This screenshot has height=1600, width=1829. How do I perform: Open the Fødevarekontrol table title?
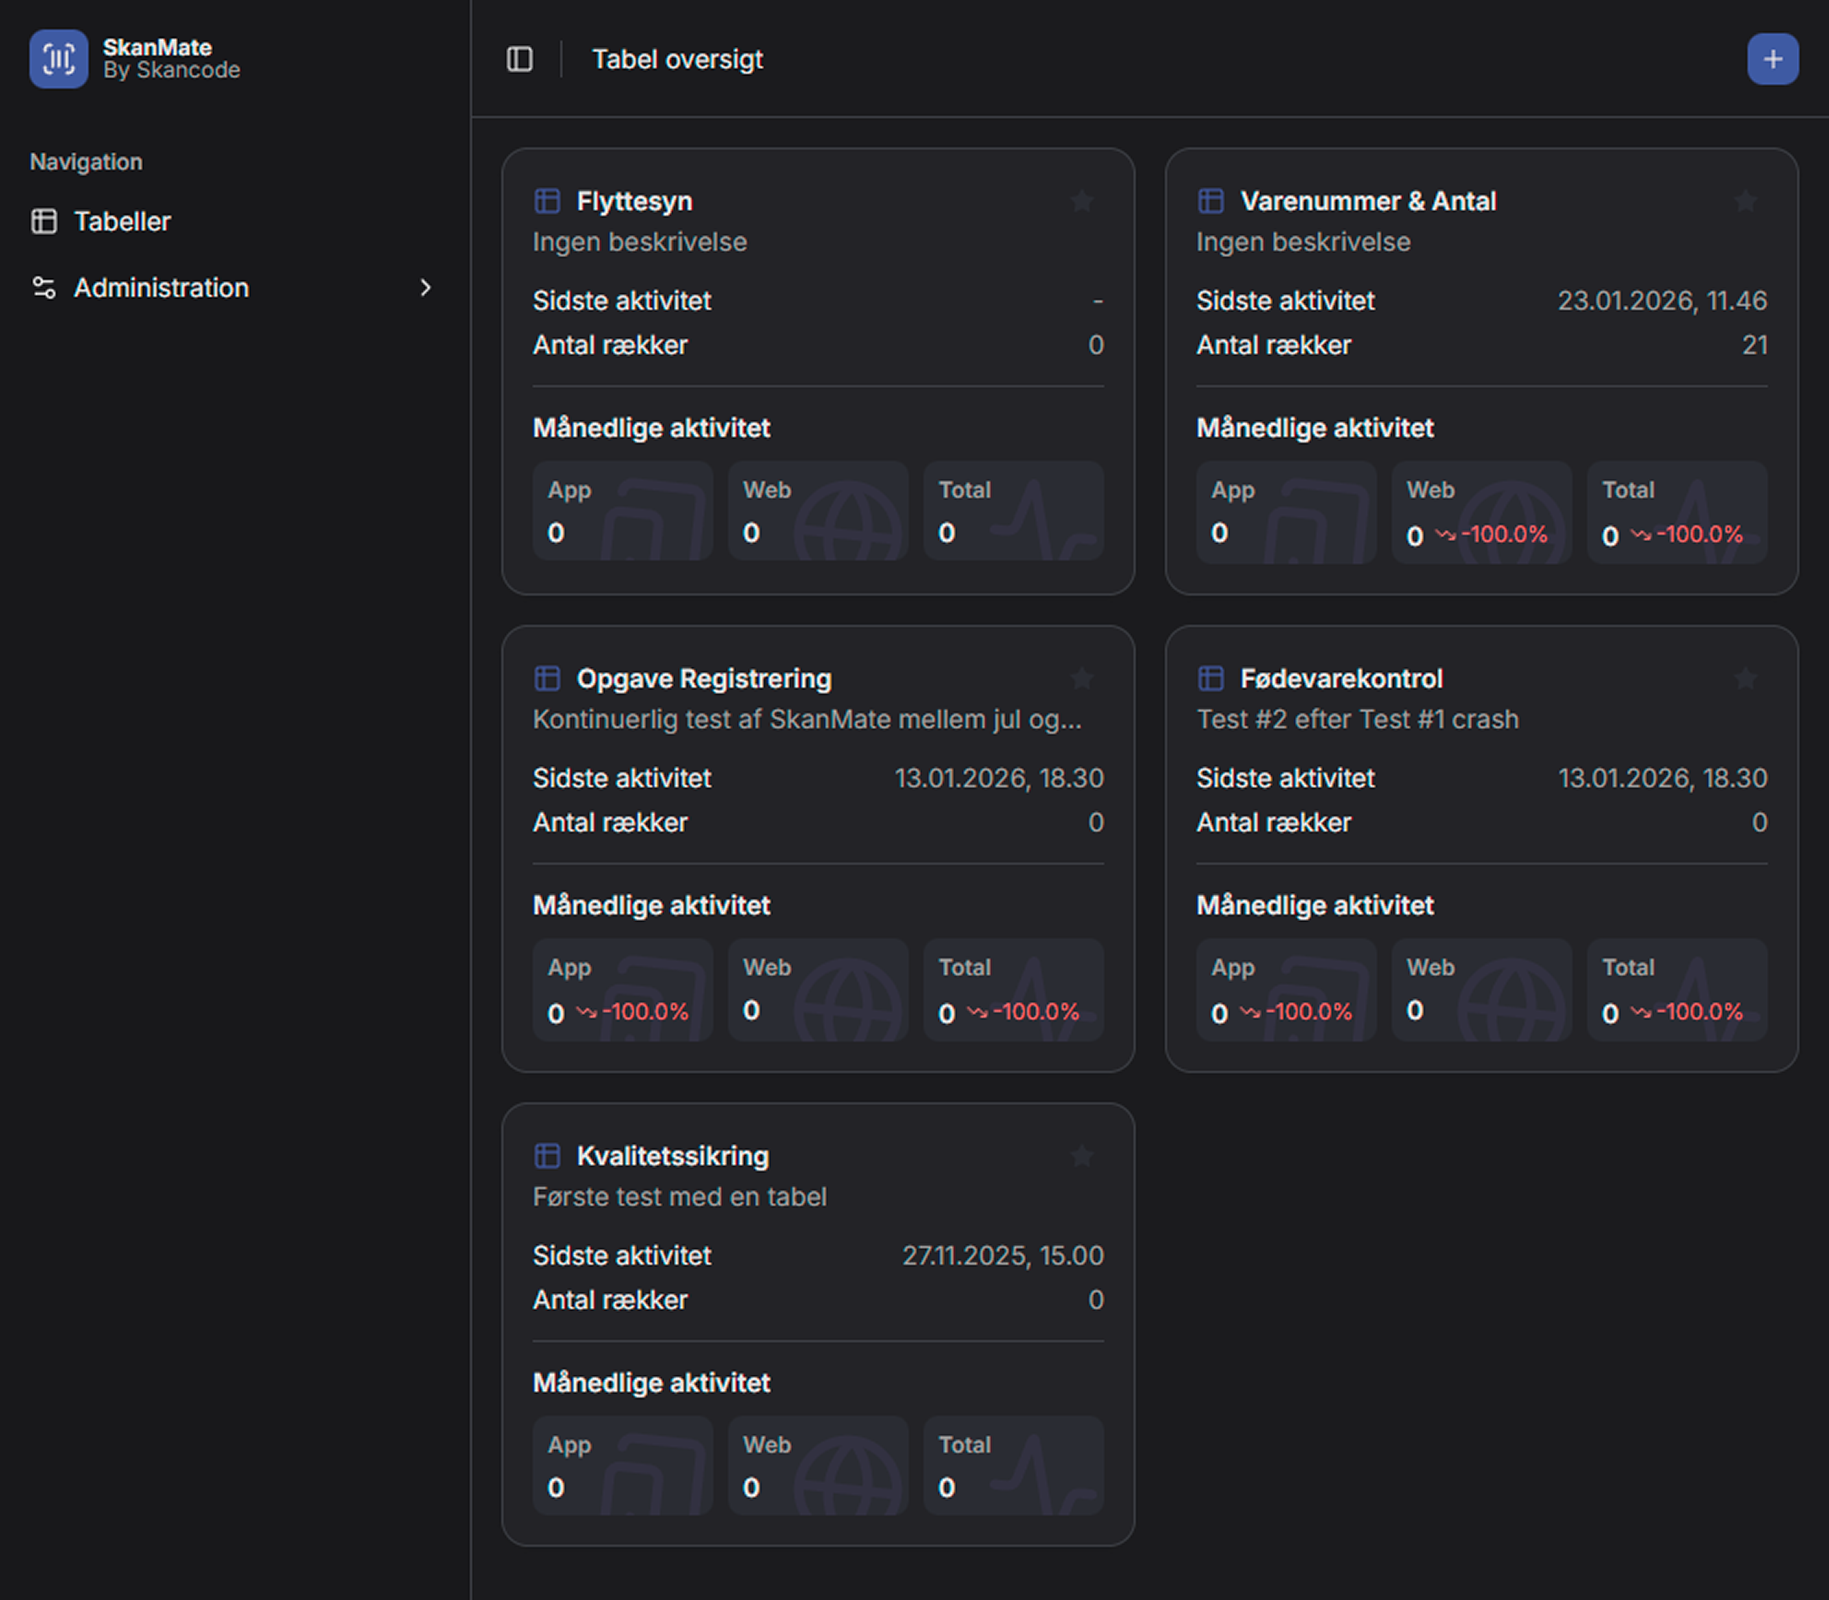pos(1341,679)
